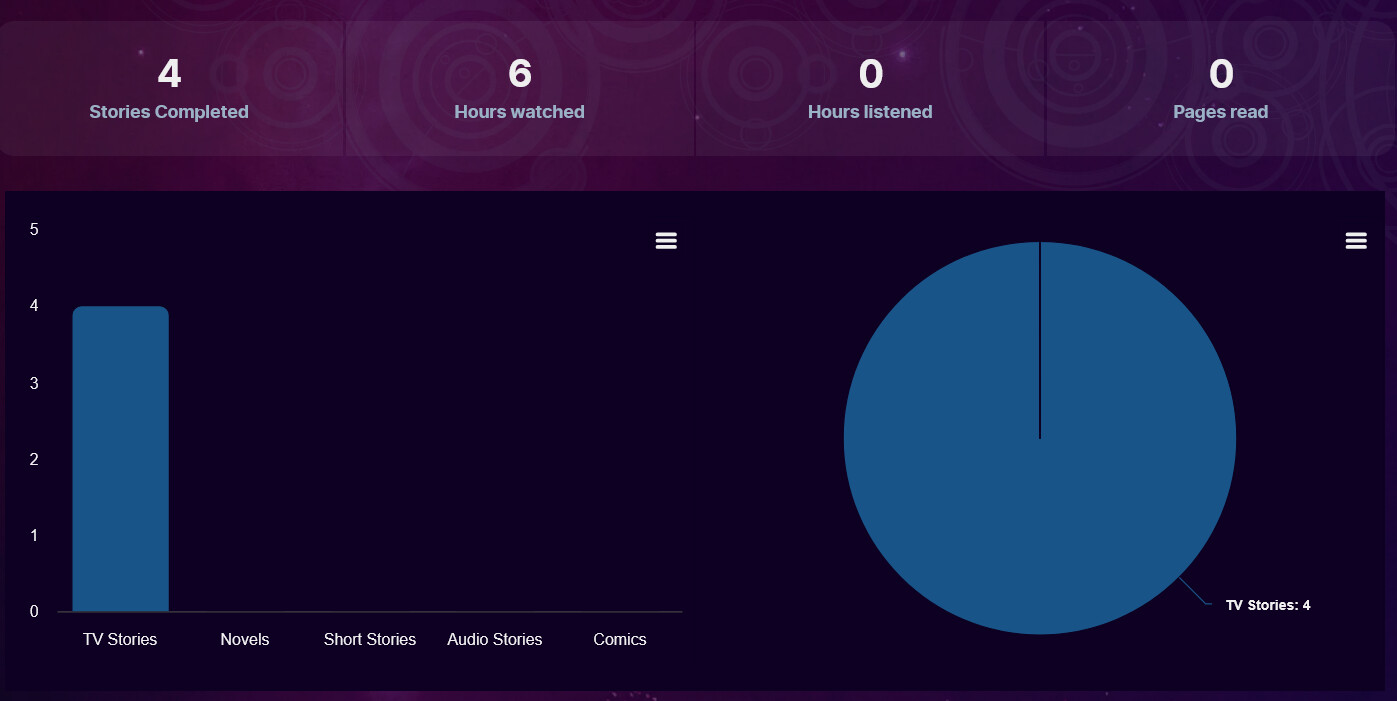Click the y-axis value 5
This screenshot has height=701, width=1397.
pos(34,229)
